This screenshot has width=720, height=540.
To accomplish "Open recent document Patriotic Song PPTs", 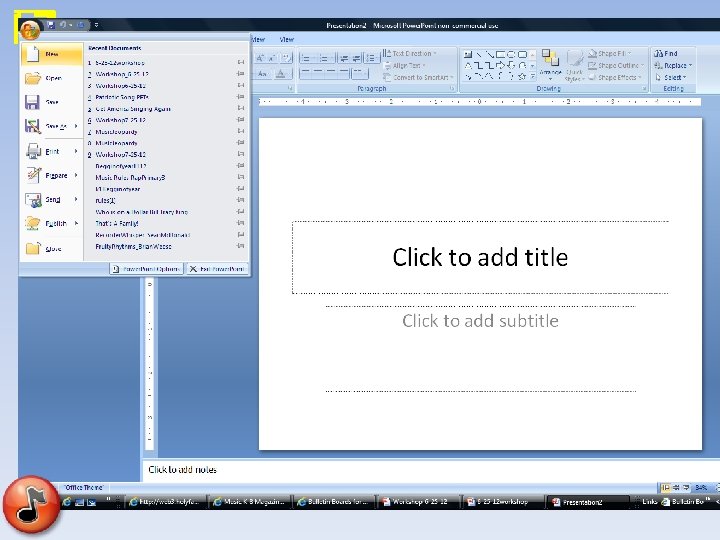I will (x=122, y=97).
